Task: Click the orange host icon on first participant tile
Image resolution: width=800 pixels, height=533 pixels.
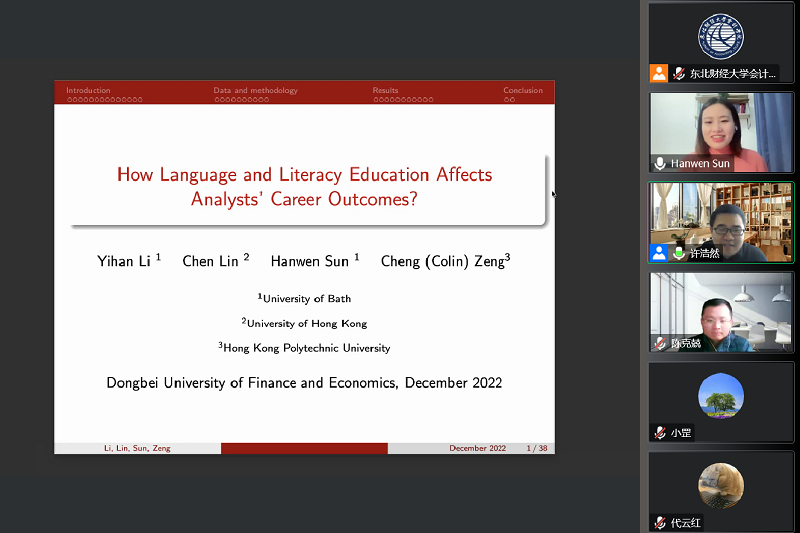Action: tap(659, 73)
